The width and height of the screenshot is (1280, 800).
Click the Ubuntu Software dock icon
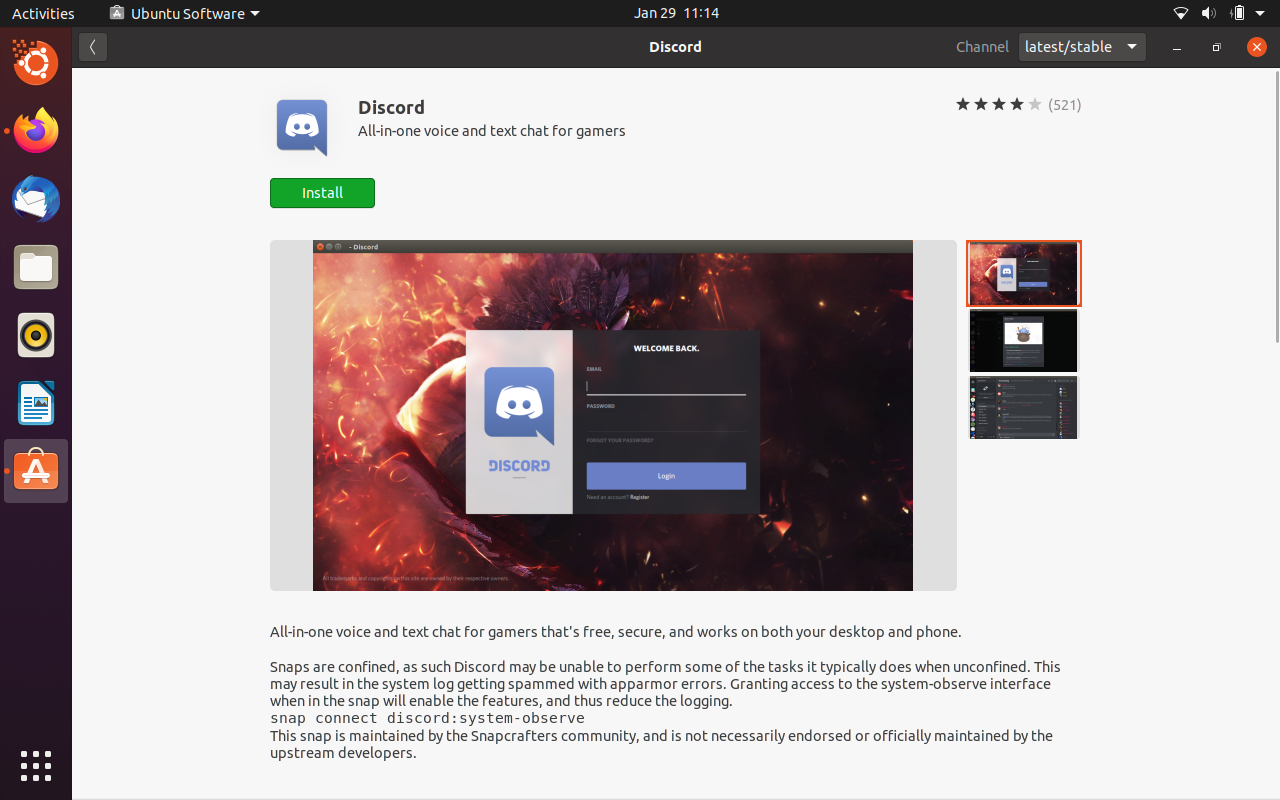[x=35, y=470]
